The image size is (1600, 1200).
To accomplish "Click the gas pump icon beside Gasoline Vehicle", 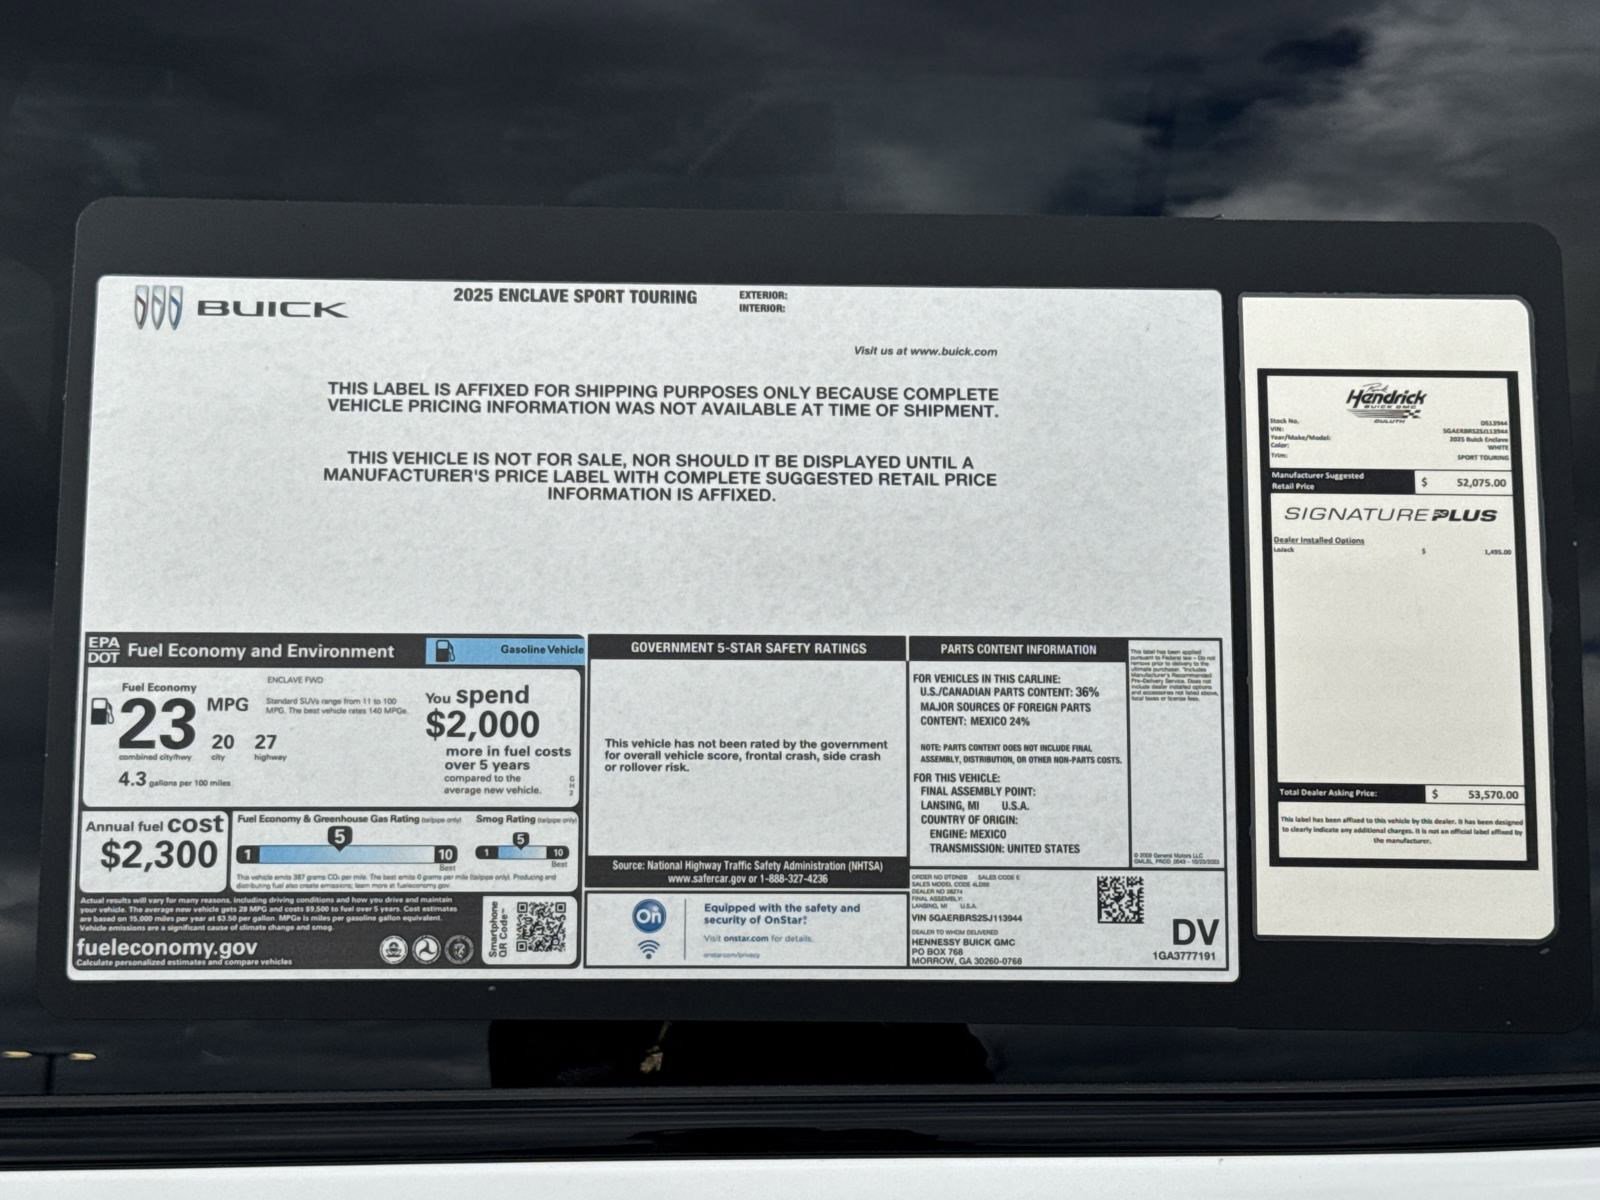I will [x=446, y=651].
